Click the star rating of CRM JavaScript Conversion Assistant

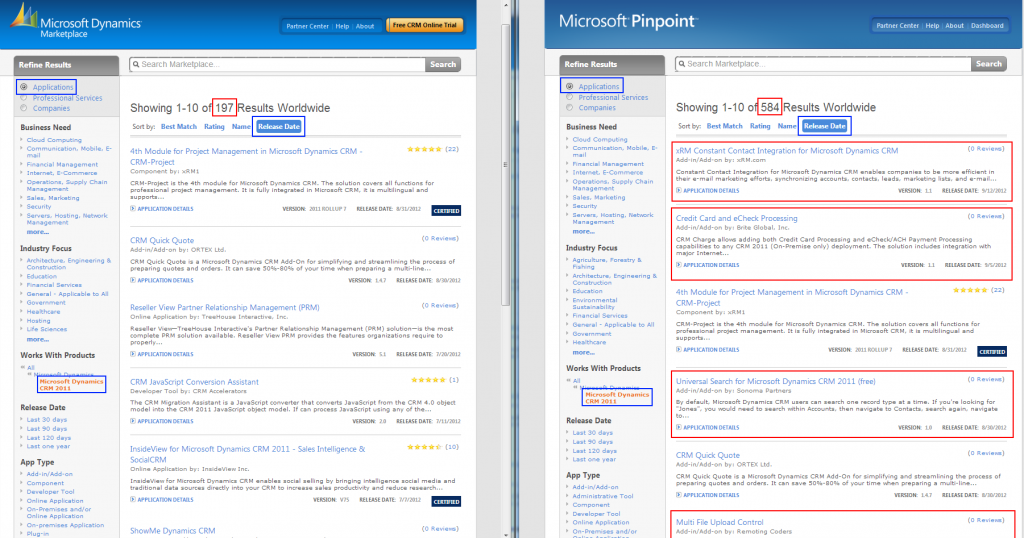click(x=428, y=380)
